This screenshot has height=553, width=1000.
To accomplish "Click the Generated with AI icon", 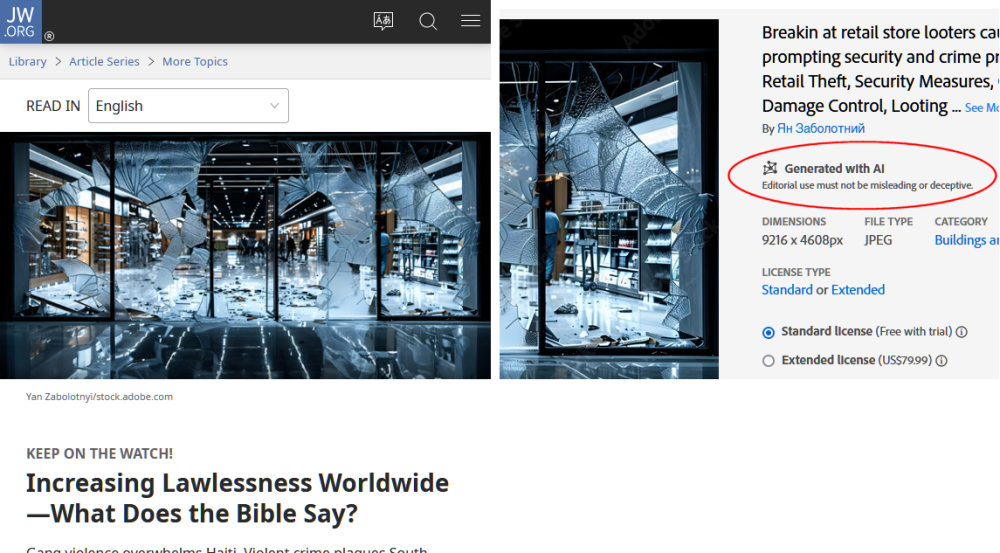I will pos(770,169).
